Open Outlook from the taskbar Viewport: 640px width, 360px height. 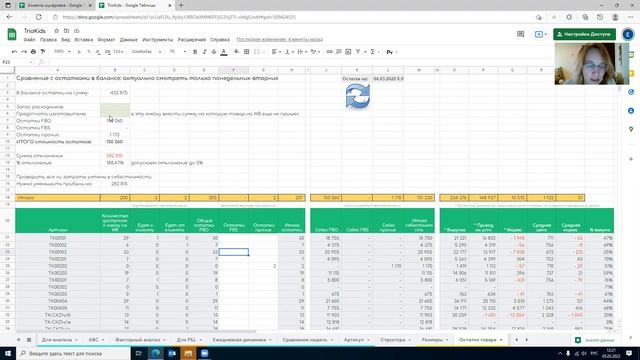pyautogui.click(x=172, y=353)
